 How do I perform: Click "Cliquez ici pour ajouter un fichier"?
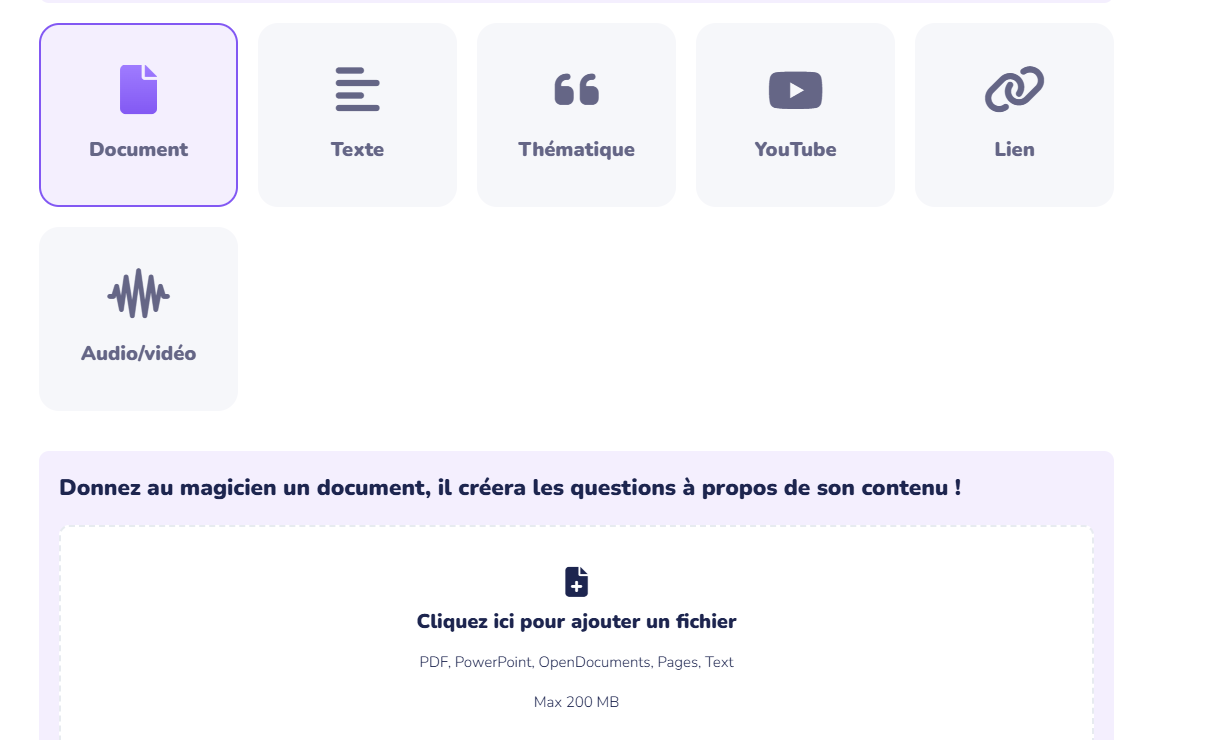click(x=576, y=621)
